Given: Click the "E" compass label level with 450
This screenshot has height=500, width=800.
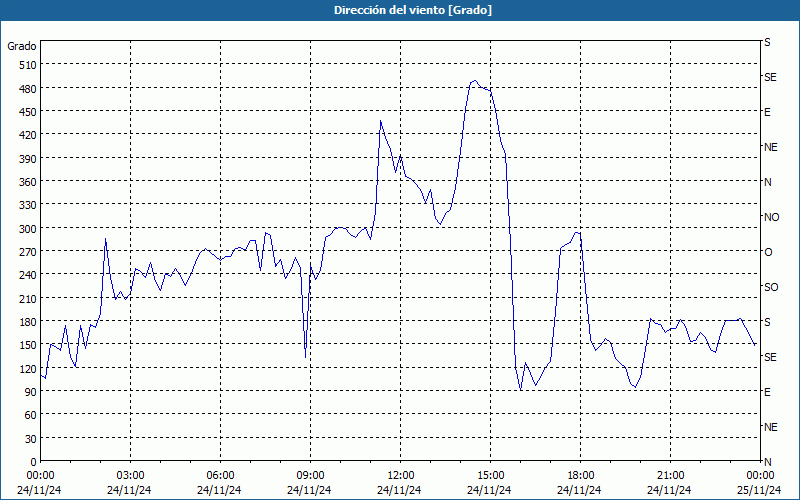Looking at the screenshot, I should tap(767, 112).
